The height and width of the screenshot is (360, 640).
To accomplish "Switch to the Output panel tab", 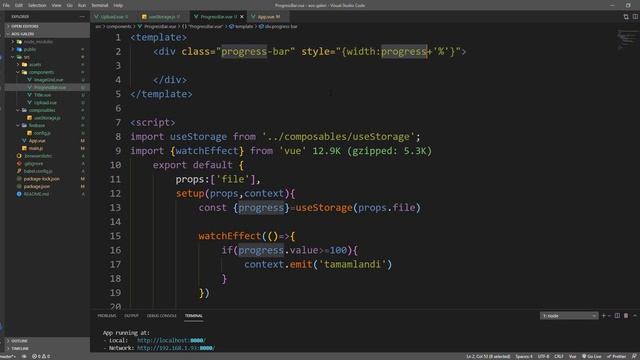I will click(x=131, y=316).
